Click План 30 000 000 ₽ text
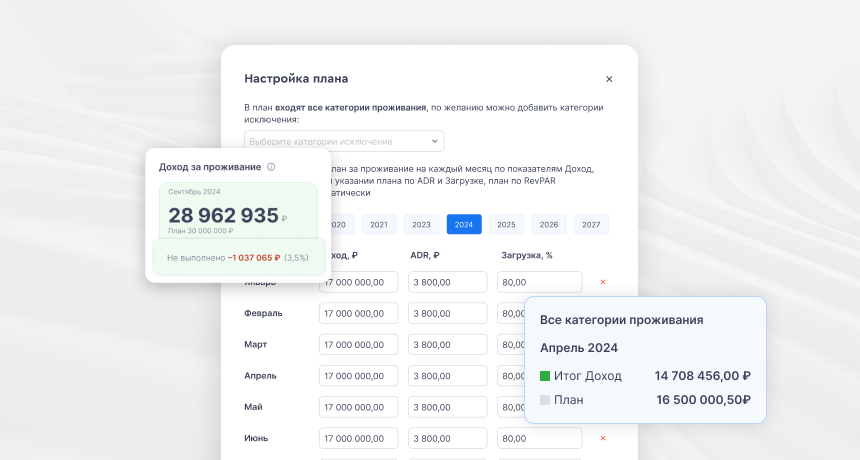Viewport: 860px width, 460px height. point(201,230)
